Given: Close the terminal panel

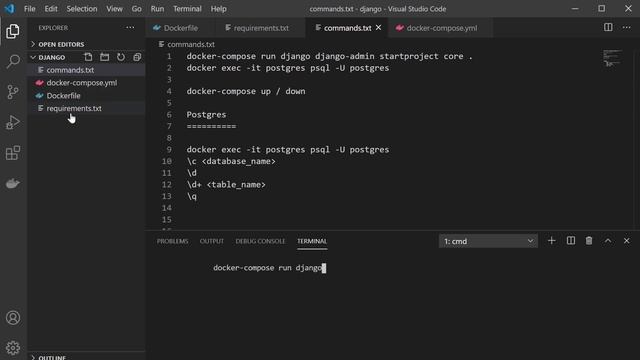Looking at the screenshot, I should coord(627,241).
